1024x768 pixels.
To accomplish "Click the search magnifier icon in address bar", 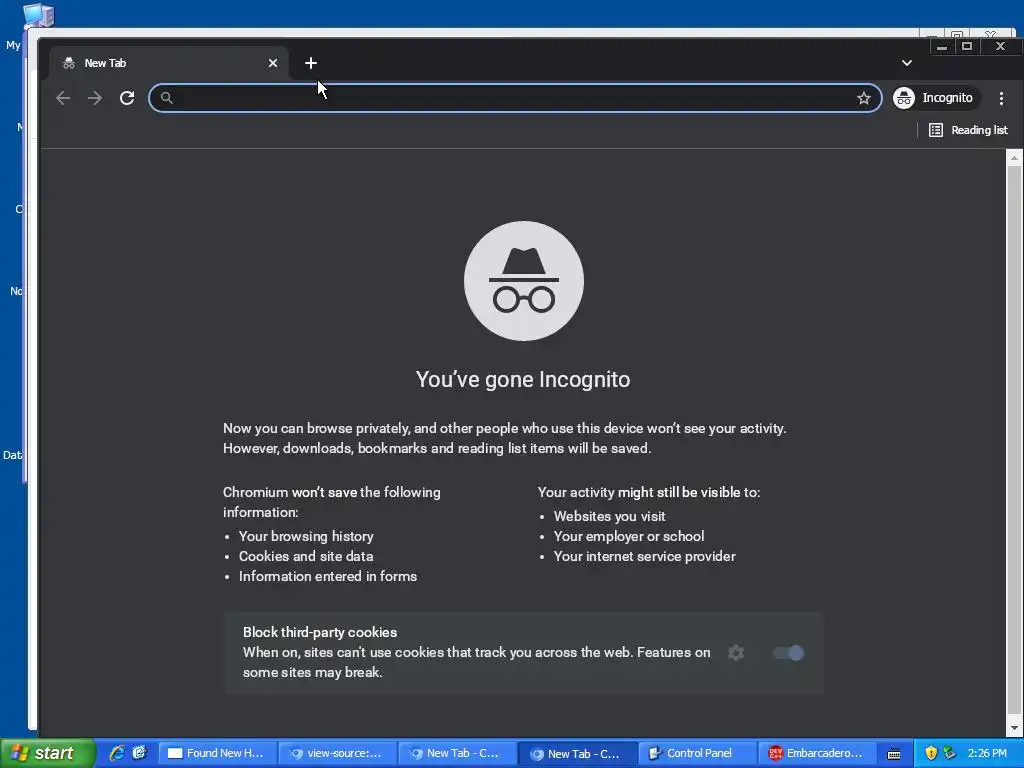I will [167, 98].
